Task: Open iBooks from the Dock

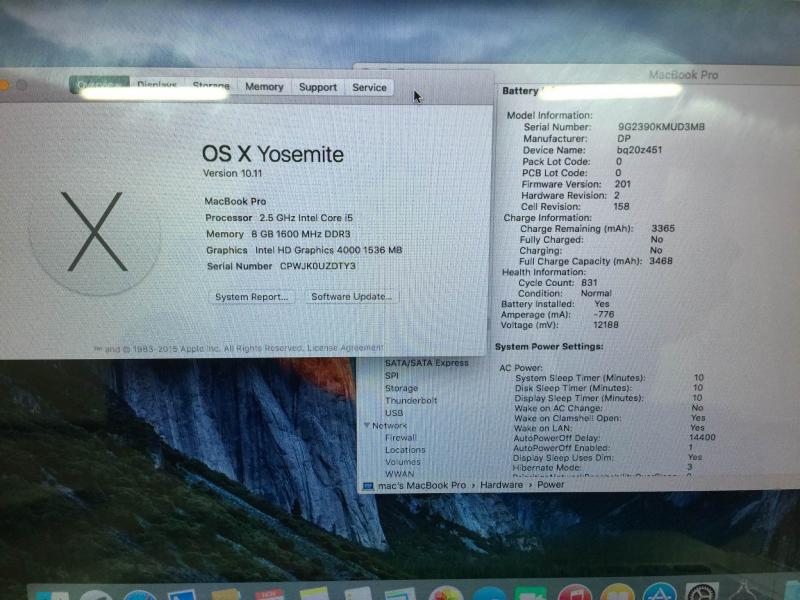Action: (x=617, y=592)
